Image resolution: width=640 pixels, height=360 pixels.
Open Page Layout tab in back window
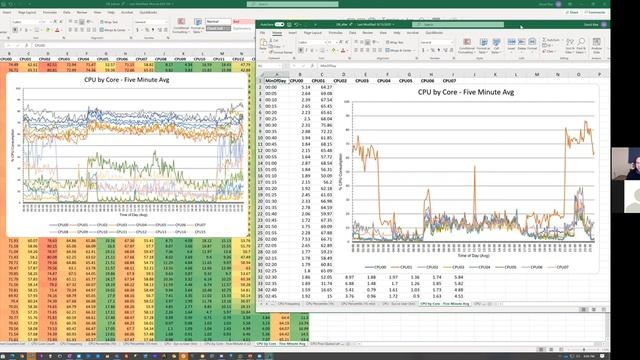tap(27, 12)
